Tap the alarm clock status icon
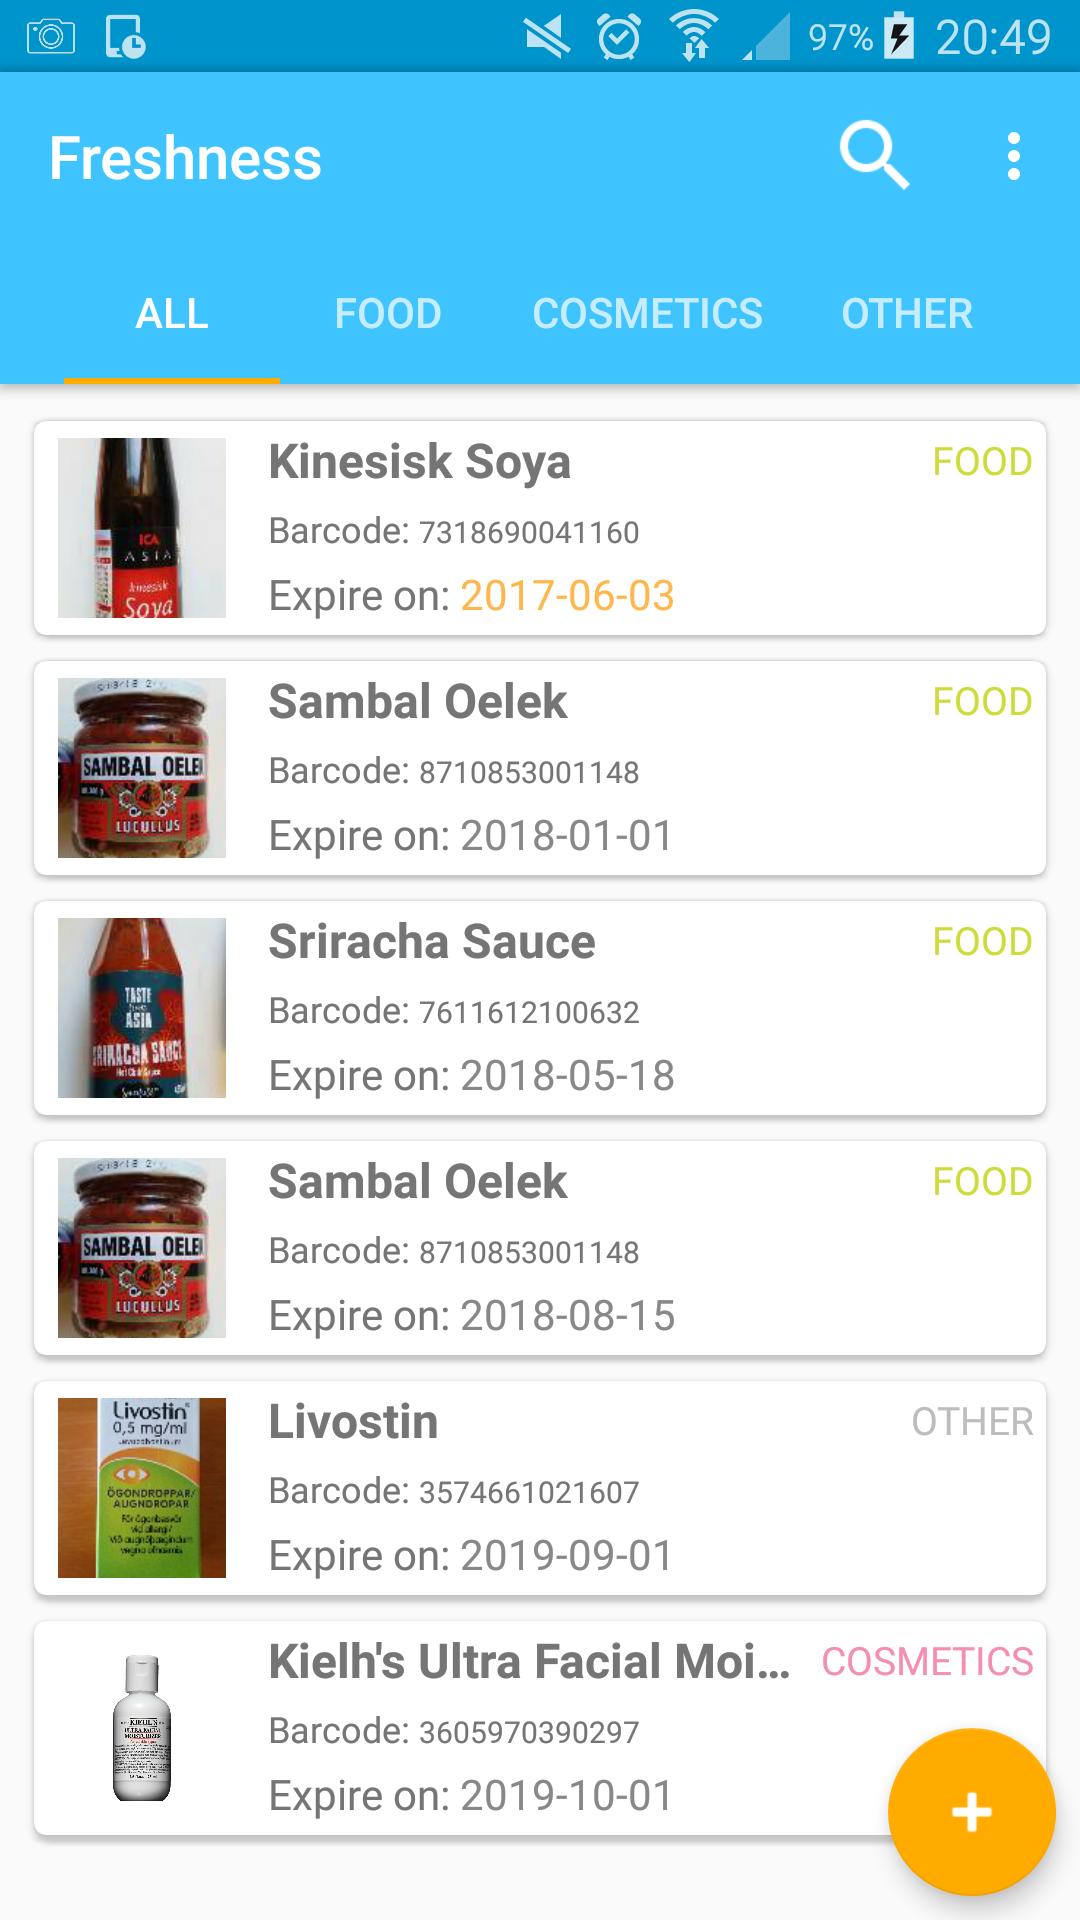This screenshot has height=1920, width=1080. [619, 38]
